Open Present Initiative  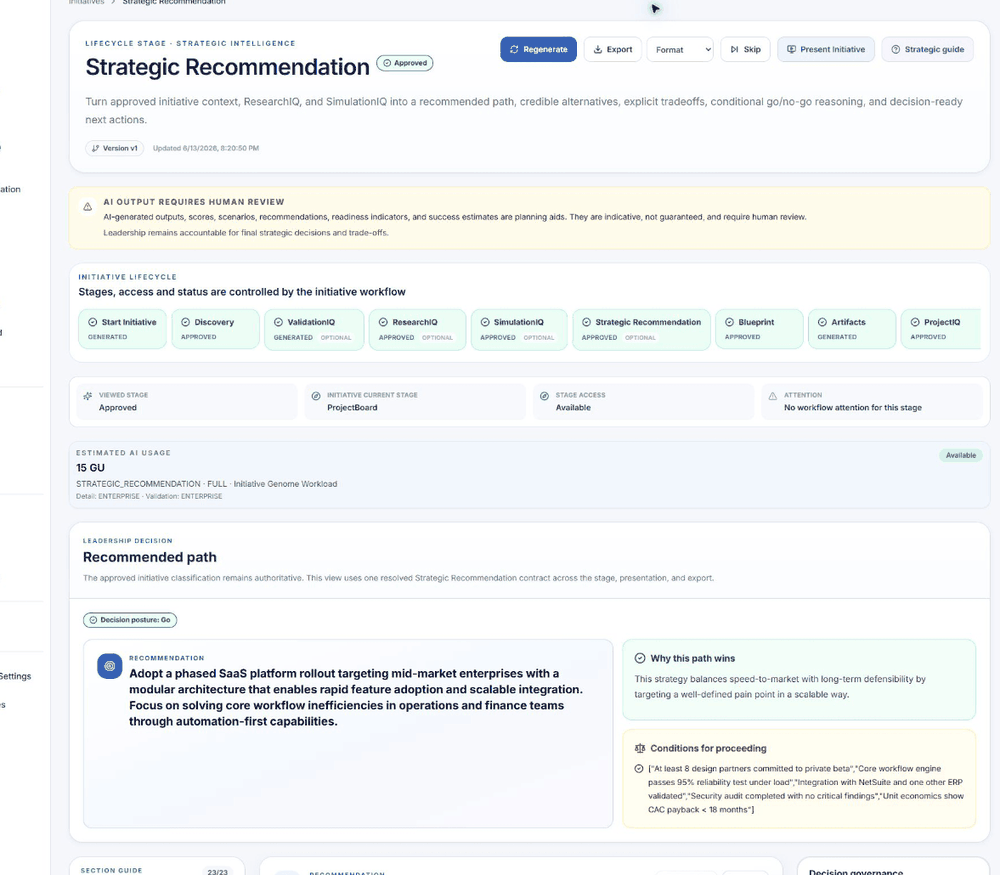pyautogui.click(x=826, y=49)
